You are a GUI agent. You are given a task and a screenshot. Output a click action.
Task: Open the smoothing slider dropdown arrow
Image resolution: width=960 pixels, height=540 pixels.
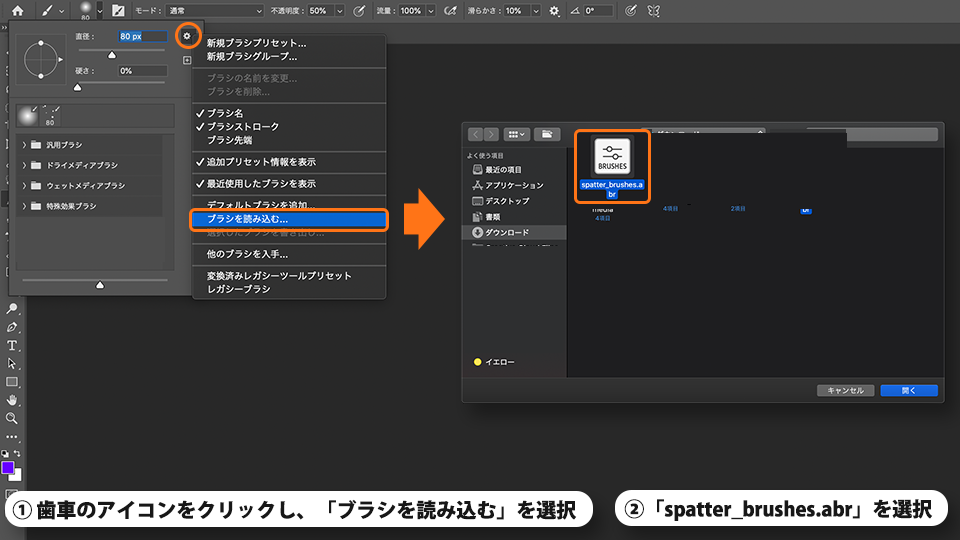pos(536,11)
